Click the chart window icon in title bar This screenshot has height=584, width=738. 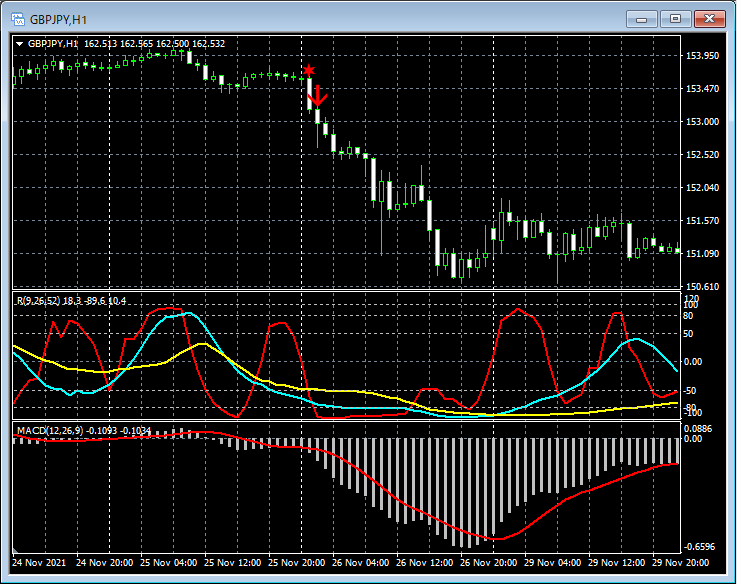tap(16, 19)
